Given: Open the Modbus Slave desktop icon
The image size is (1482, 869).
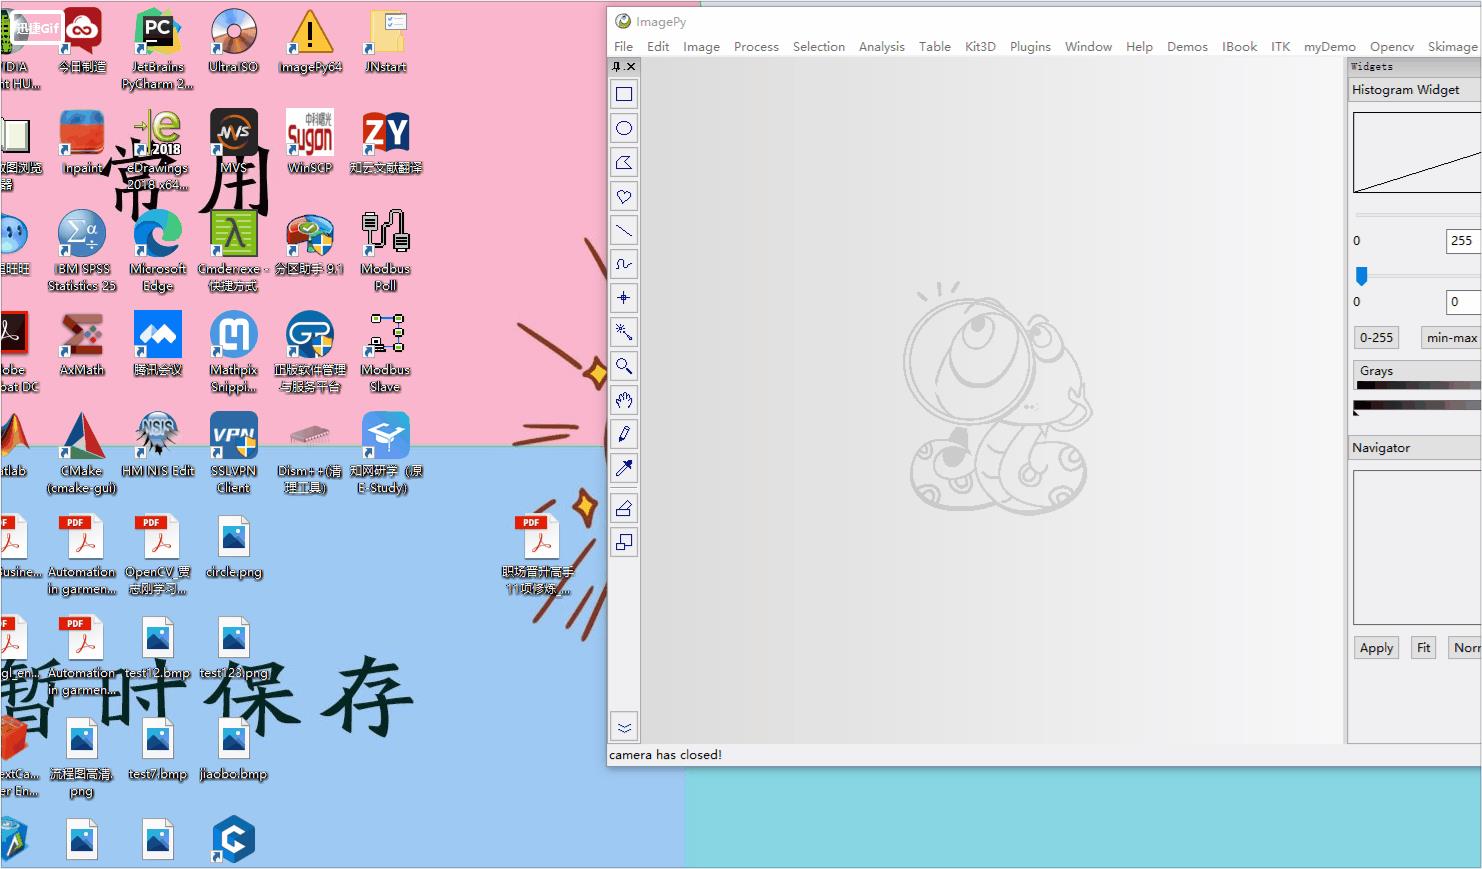Looking at the screenshot, I should 386,352.
